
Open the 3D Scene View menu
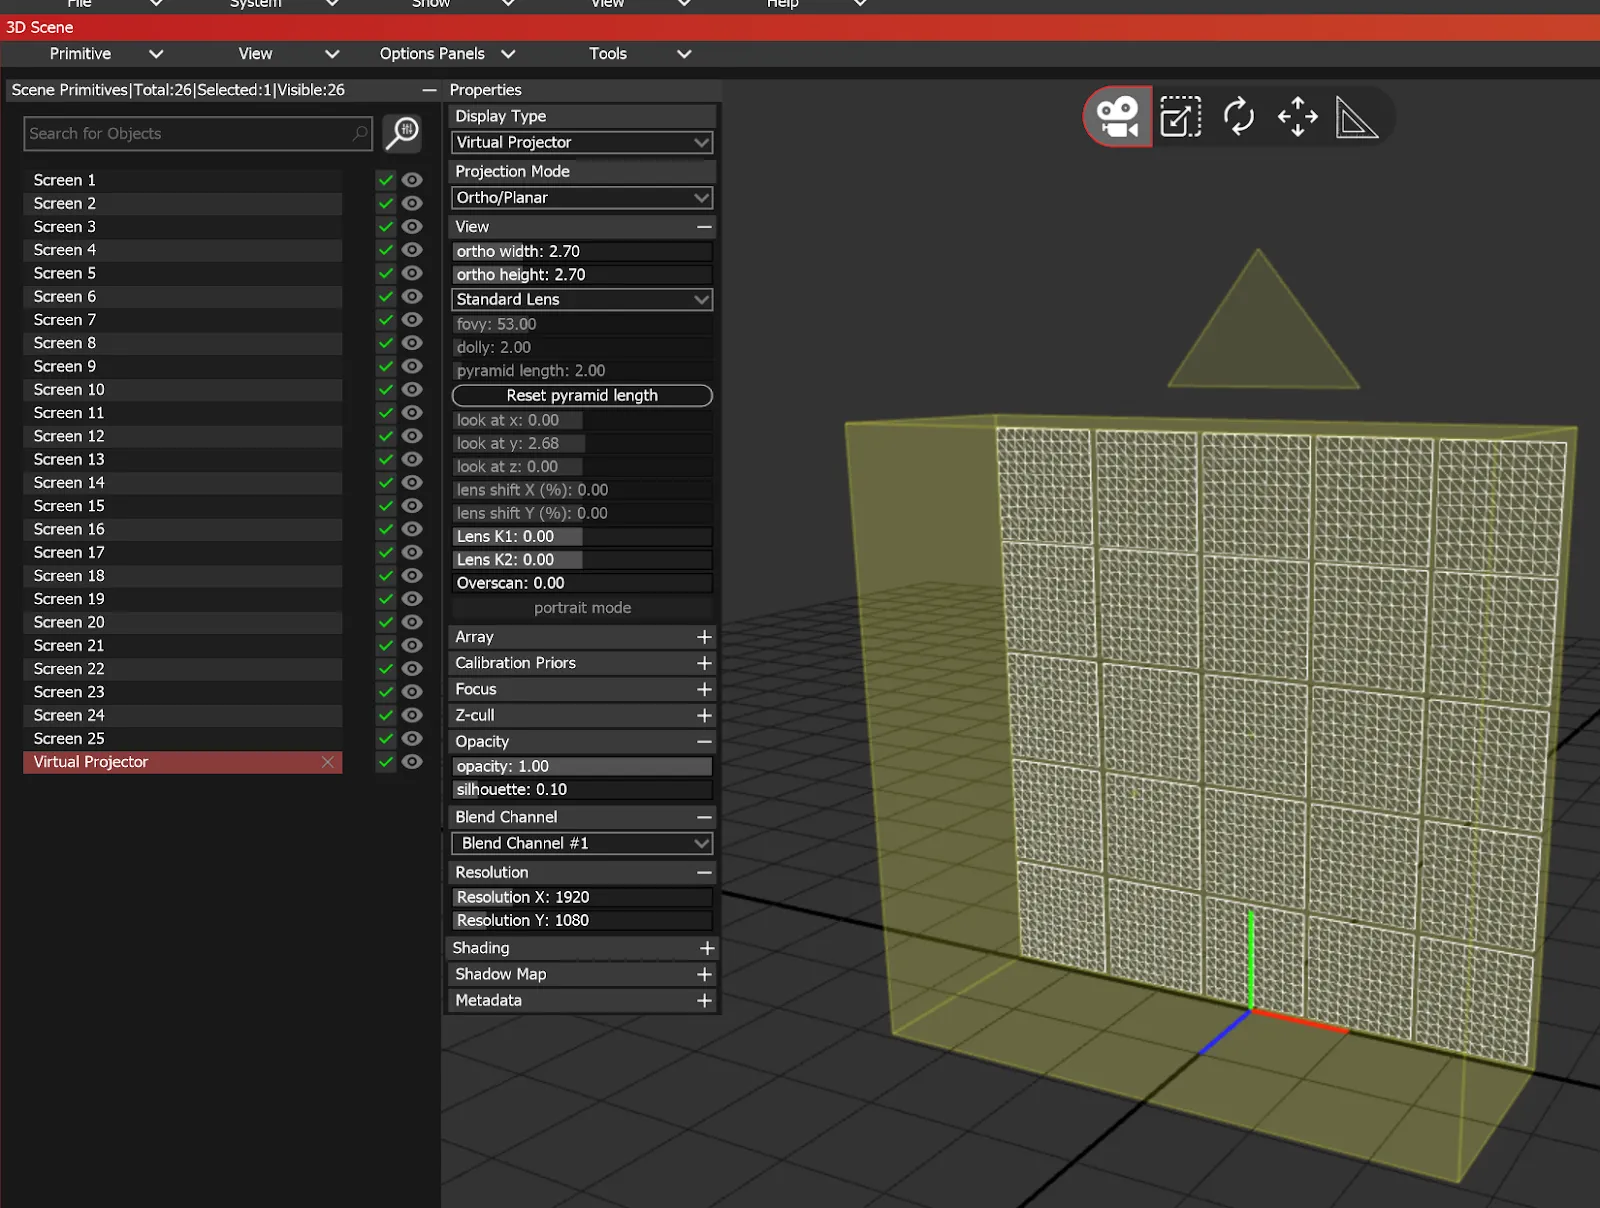(x=288, y=54)
